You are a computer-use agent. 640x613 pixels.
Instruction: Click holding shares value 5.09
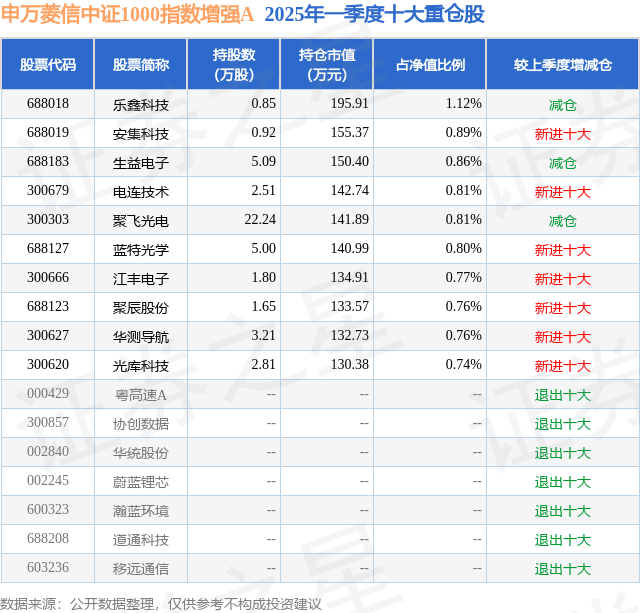(x=264, y=162)
